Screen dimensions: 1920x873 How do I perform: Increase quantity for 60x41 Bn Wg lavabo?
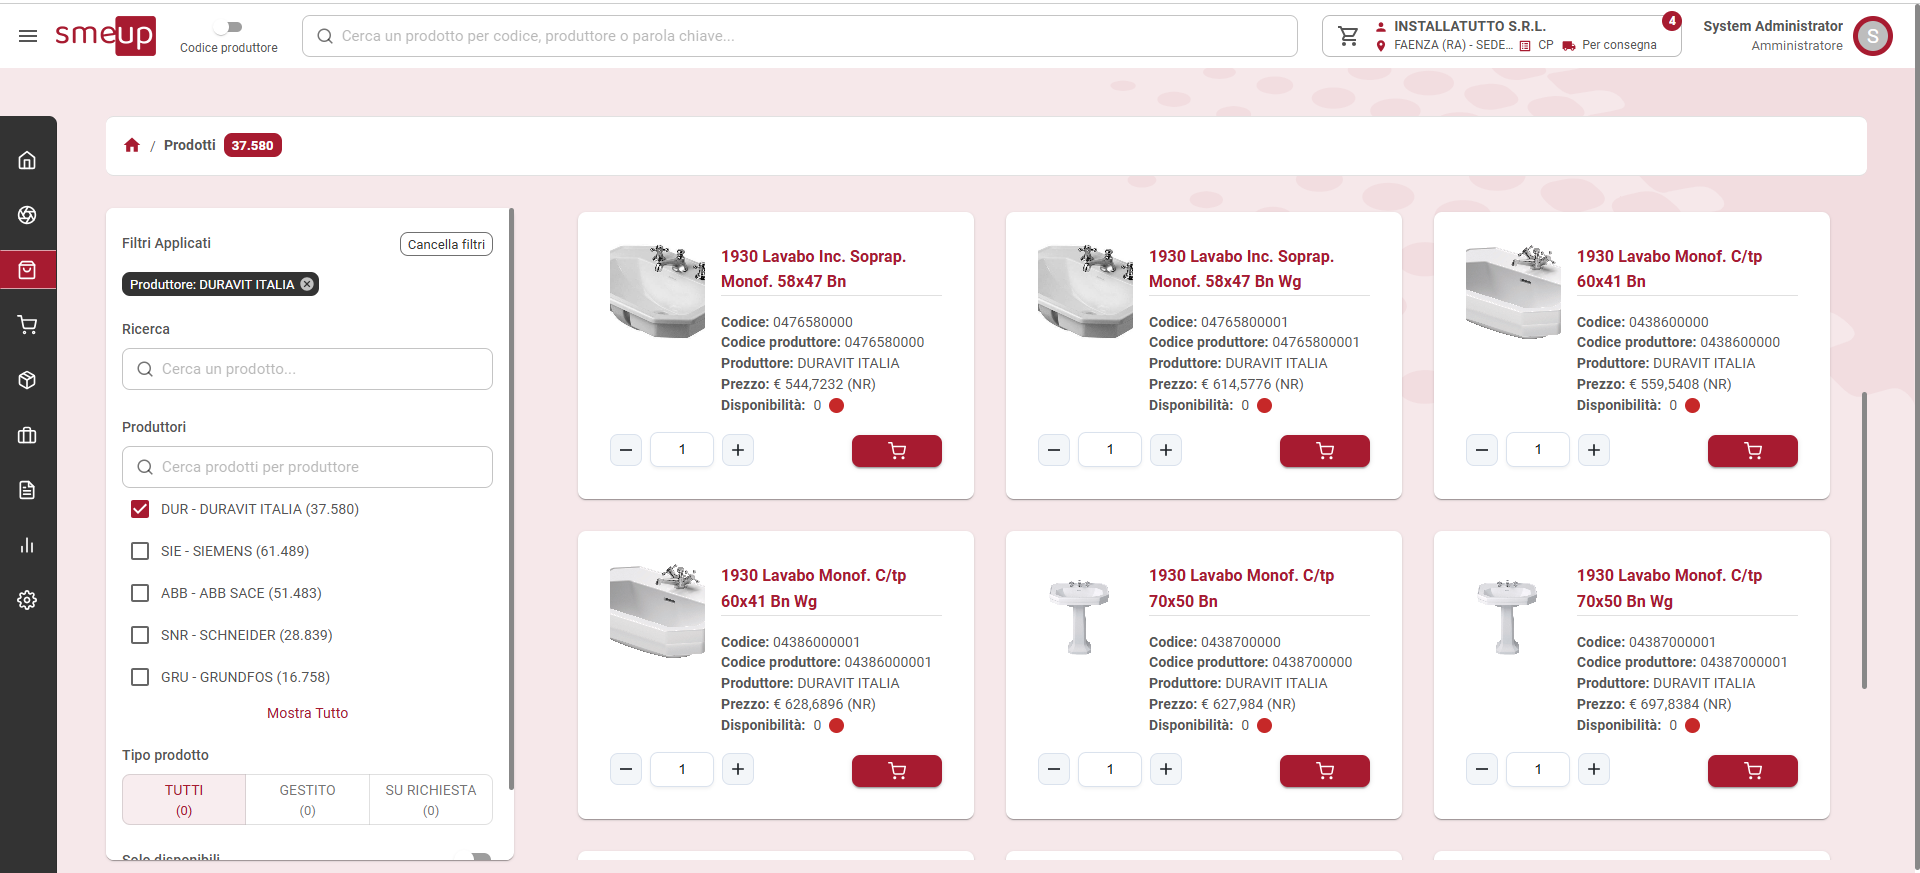click(x=738, y=769)
